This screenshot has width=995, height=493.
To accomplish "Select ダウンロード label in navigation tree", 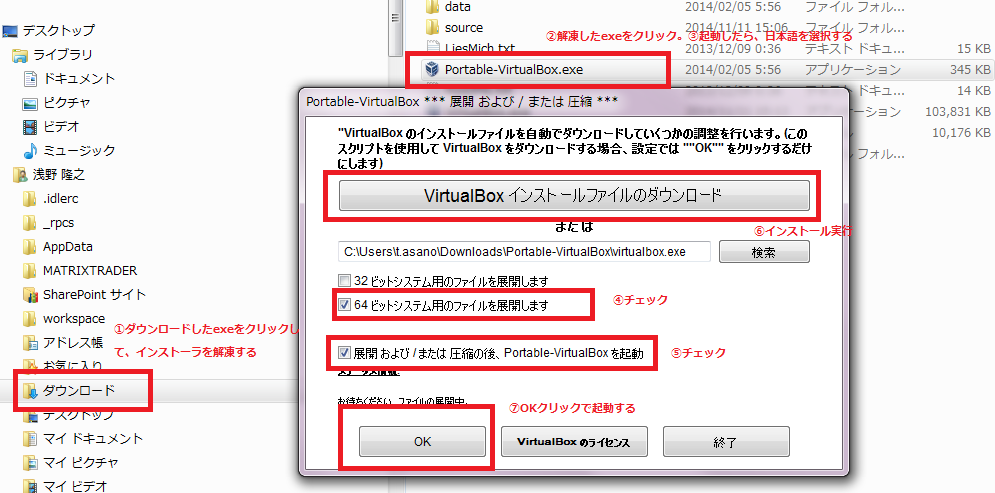I will tap(79, 391).
